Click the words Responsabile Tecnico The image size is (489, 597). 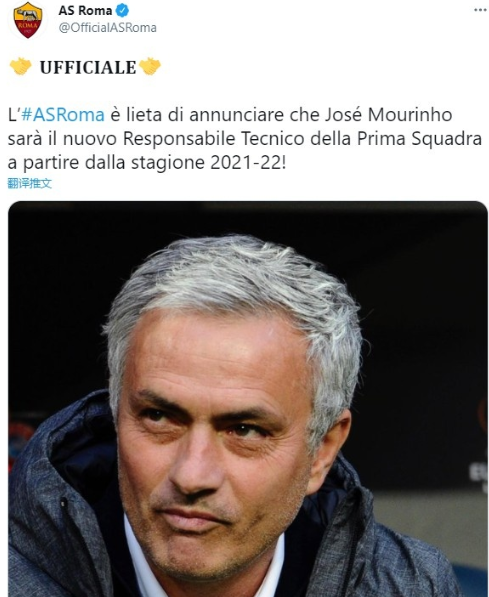tap(213, 139)
